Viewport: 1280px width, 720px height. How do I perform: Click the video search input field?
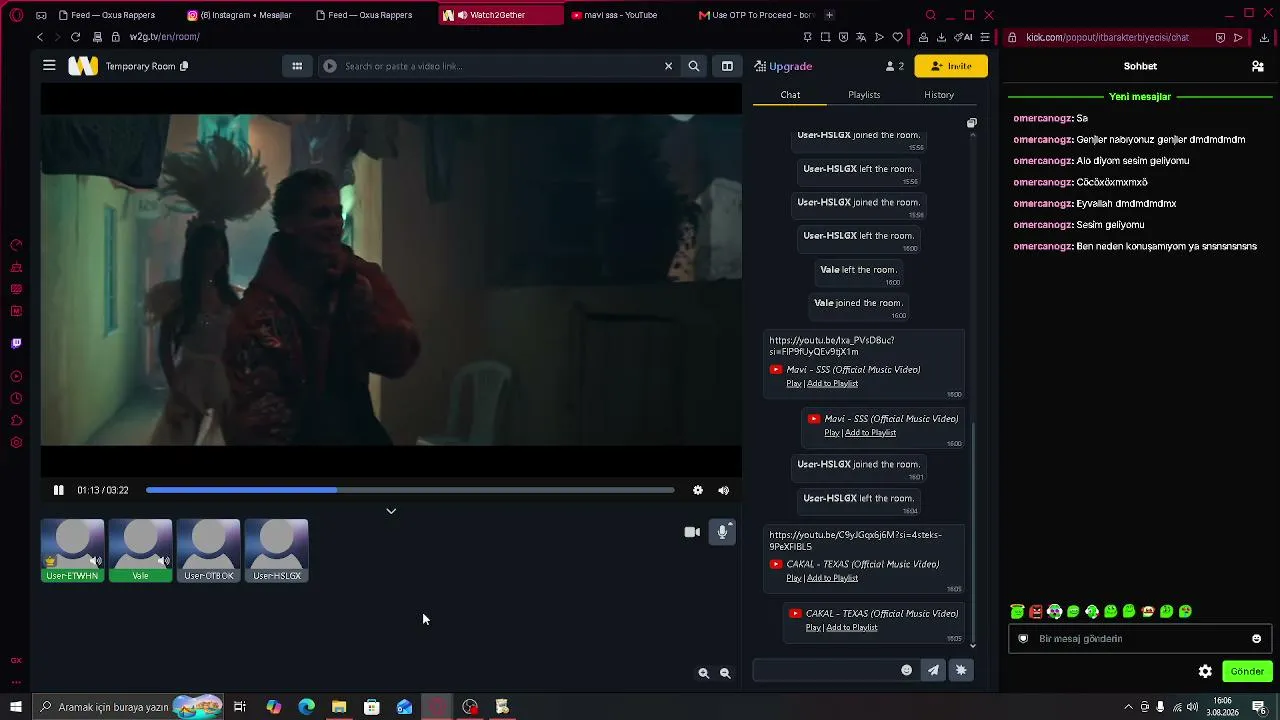coord(500,66)
